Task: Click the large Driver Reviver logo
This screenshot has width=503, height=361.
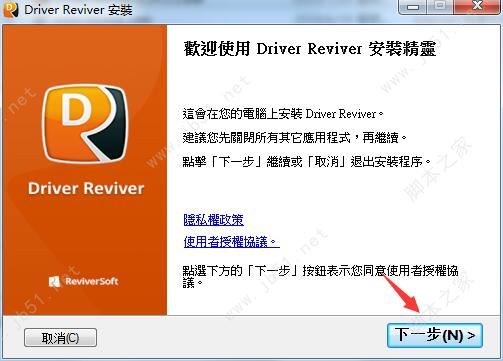Action: pyautogui.click(x=85, y=124)
